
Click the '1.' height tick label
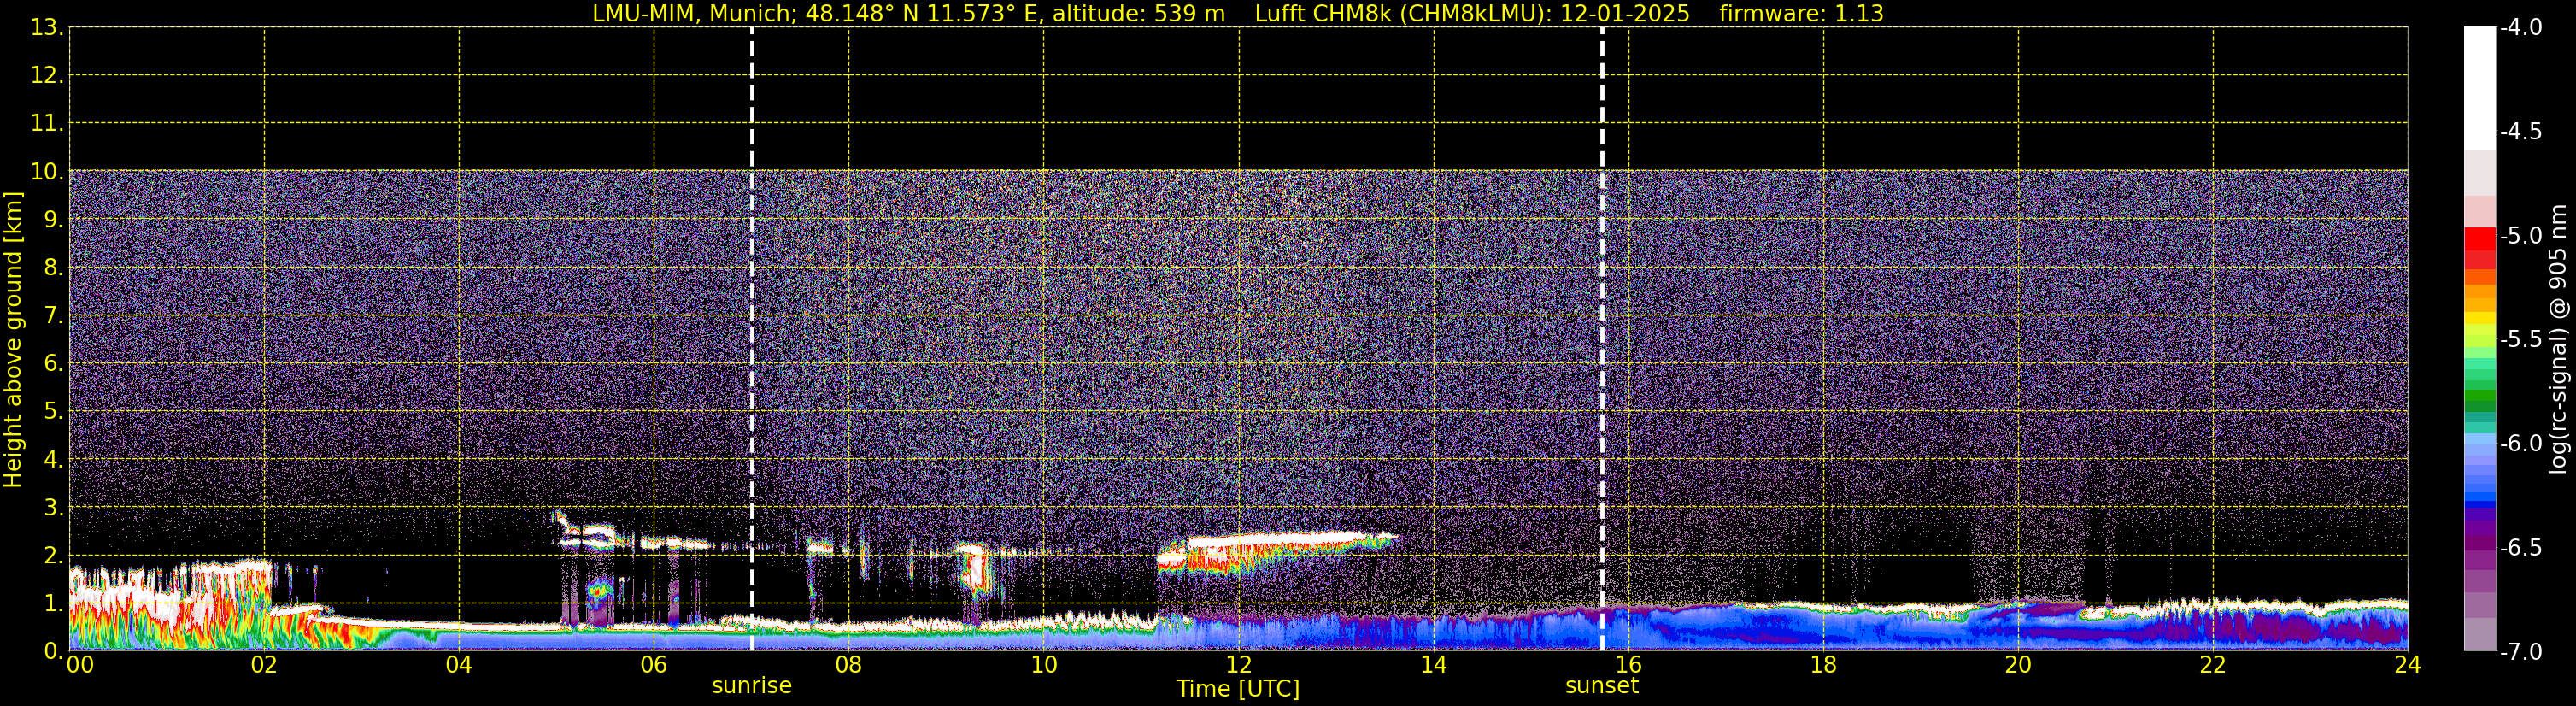53,603
